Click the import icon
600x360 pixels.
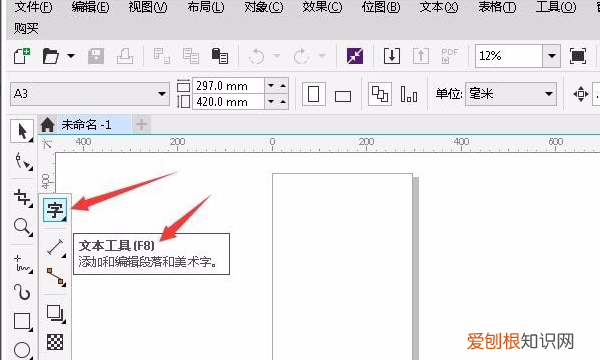392,56
